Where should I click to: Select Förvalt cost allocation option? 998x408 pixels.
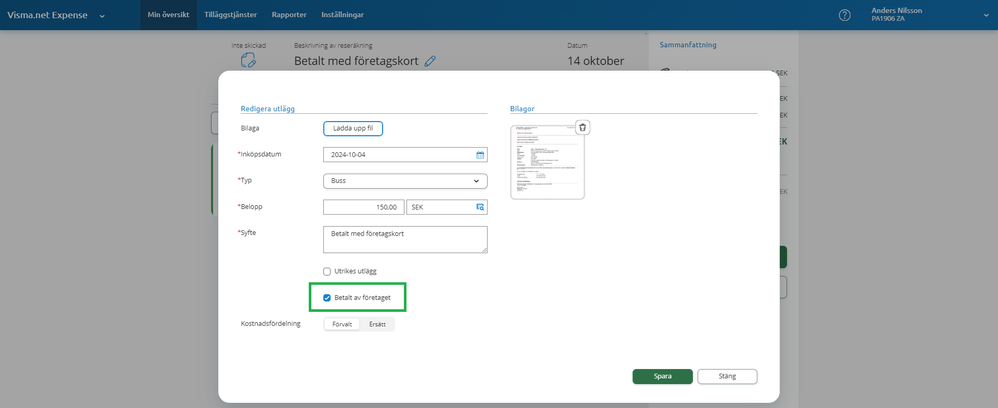pos(342,324)
